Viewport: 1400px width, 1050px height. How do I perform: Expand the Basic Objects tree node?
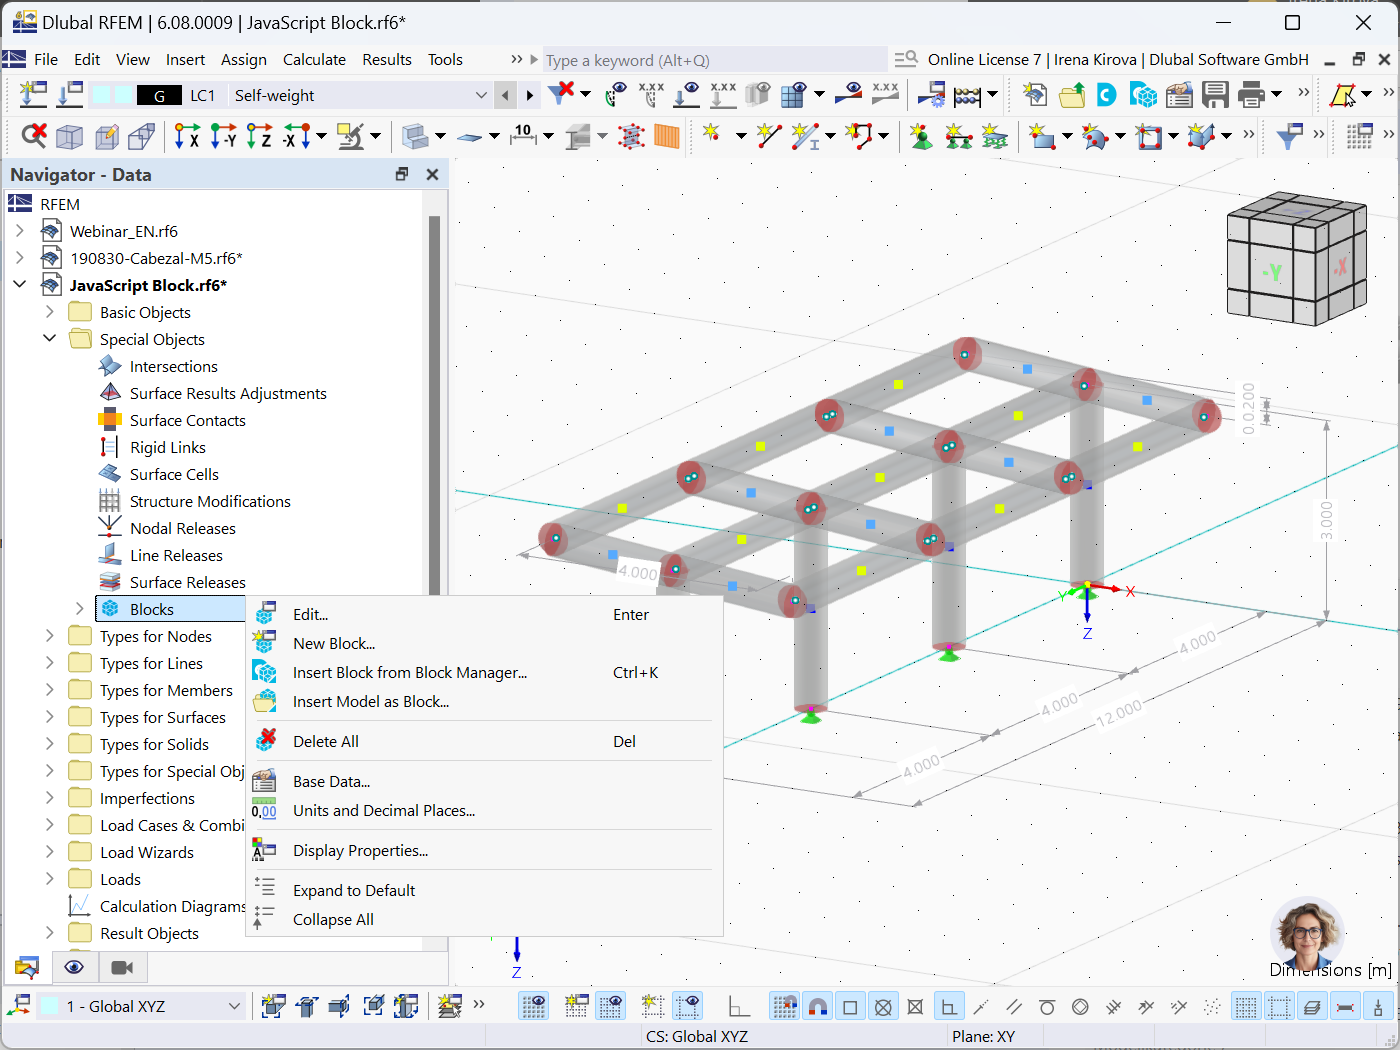(x=48, y=311)
